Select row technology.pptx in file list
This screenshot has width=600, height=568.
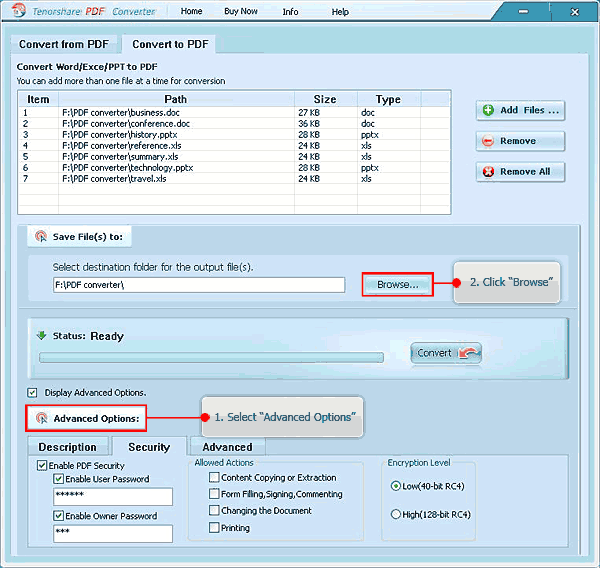(x=234, y=168)
